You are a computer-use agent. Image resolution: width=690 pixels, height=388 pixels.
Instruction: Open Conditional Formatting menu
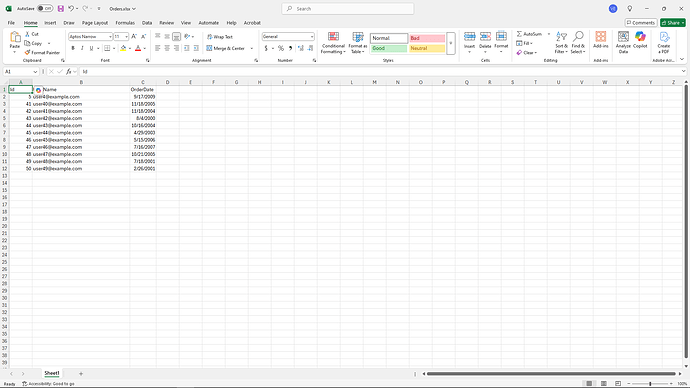pyautogui.click(x=333, y=43)
